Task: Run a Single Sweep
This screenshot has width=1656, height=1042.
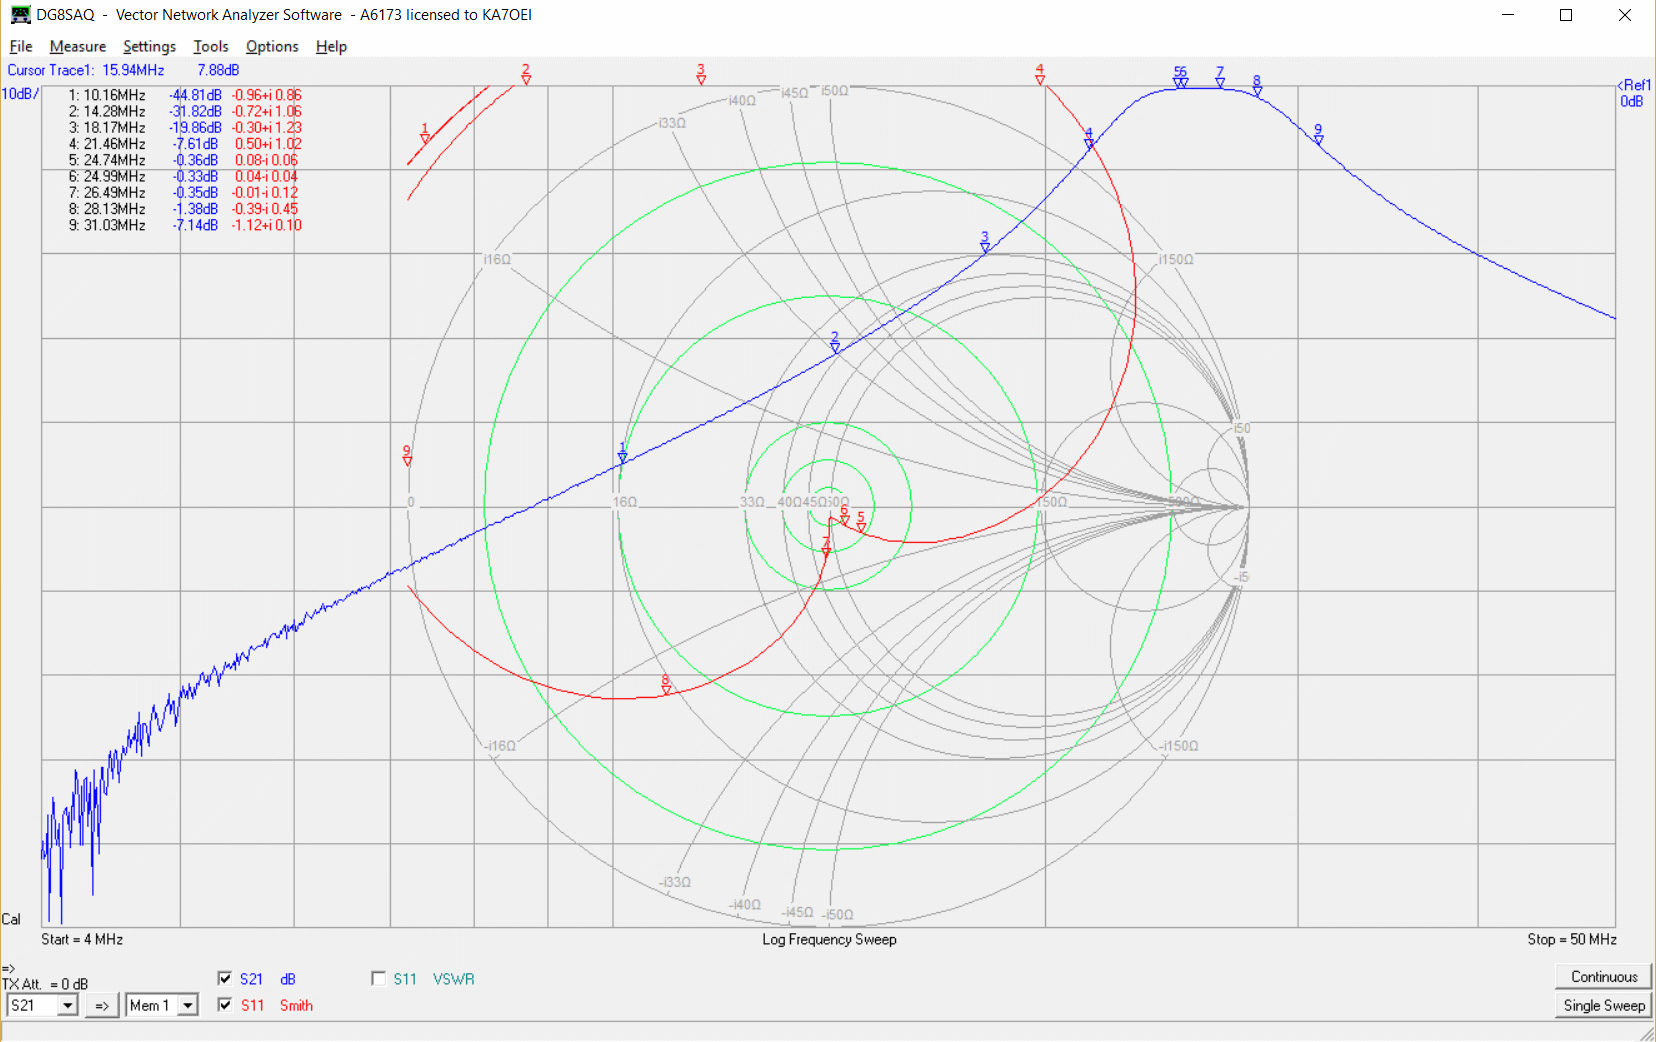Action: tap(1603, 1005)
